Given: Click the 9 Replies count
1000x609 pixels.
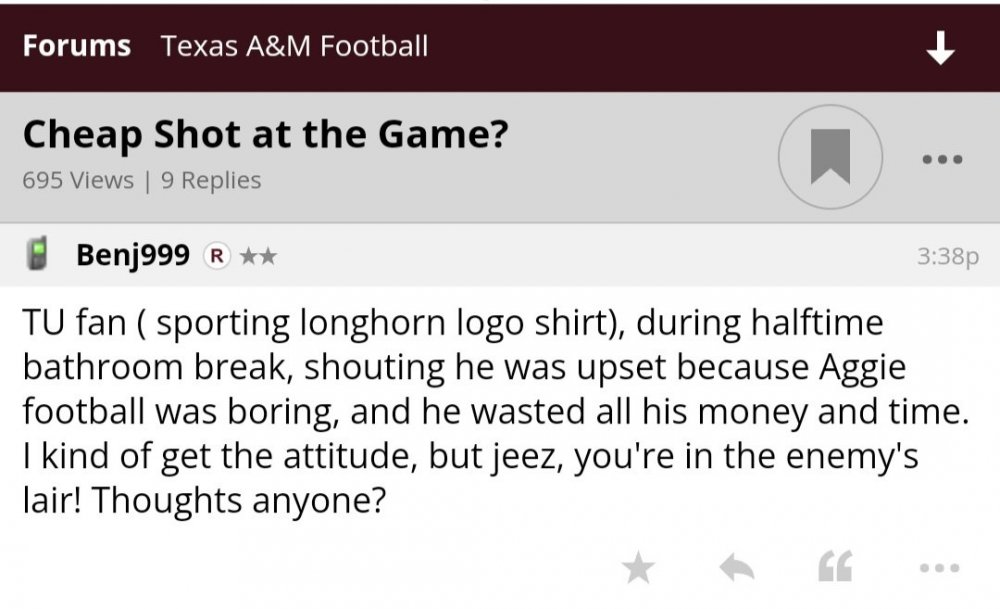Looking at the screenshot, I should click(x=210, y=181).
